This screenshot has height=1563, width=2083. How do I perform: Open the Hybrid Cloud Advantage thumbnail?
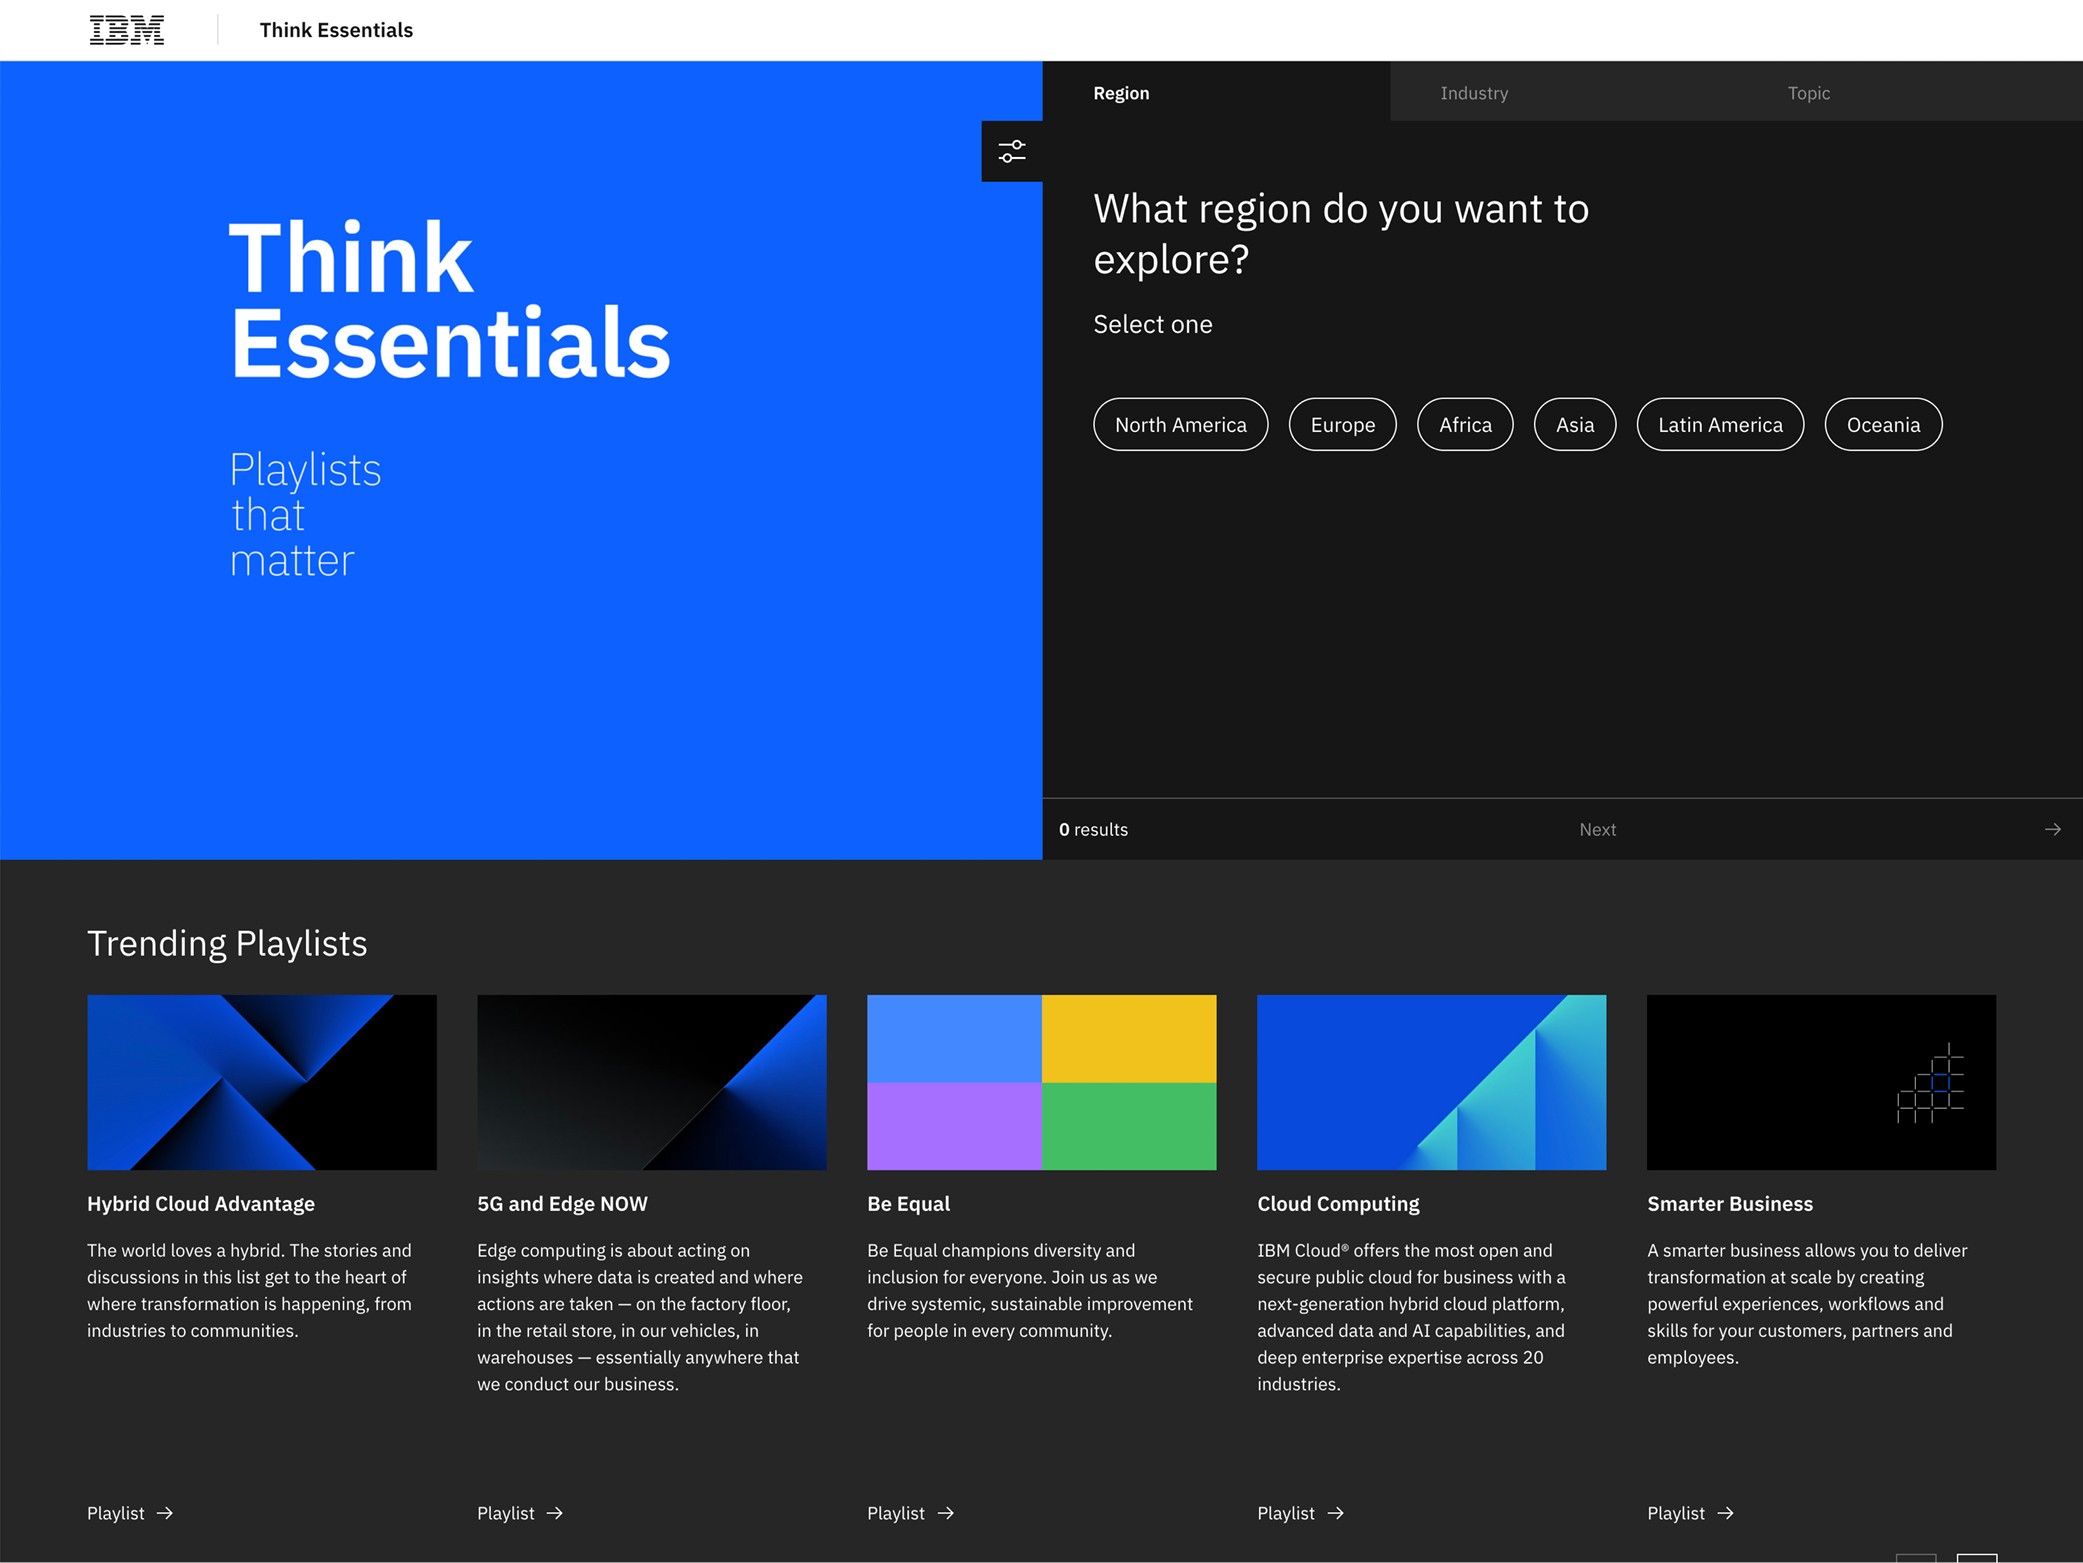(262, 1082)
